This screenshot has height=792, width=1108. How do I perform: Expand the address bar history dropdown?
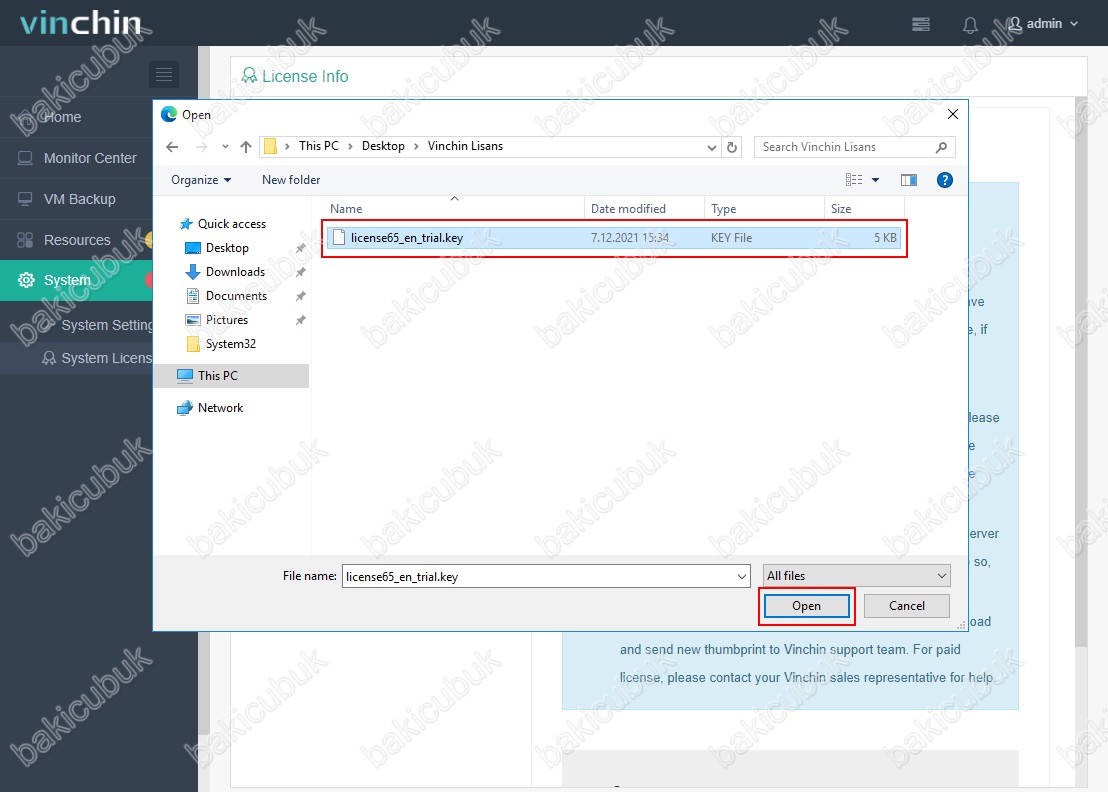(x=712, y=147)
